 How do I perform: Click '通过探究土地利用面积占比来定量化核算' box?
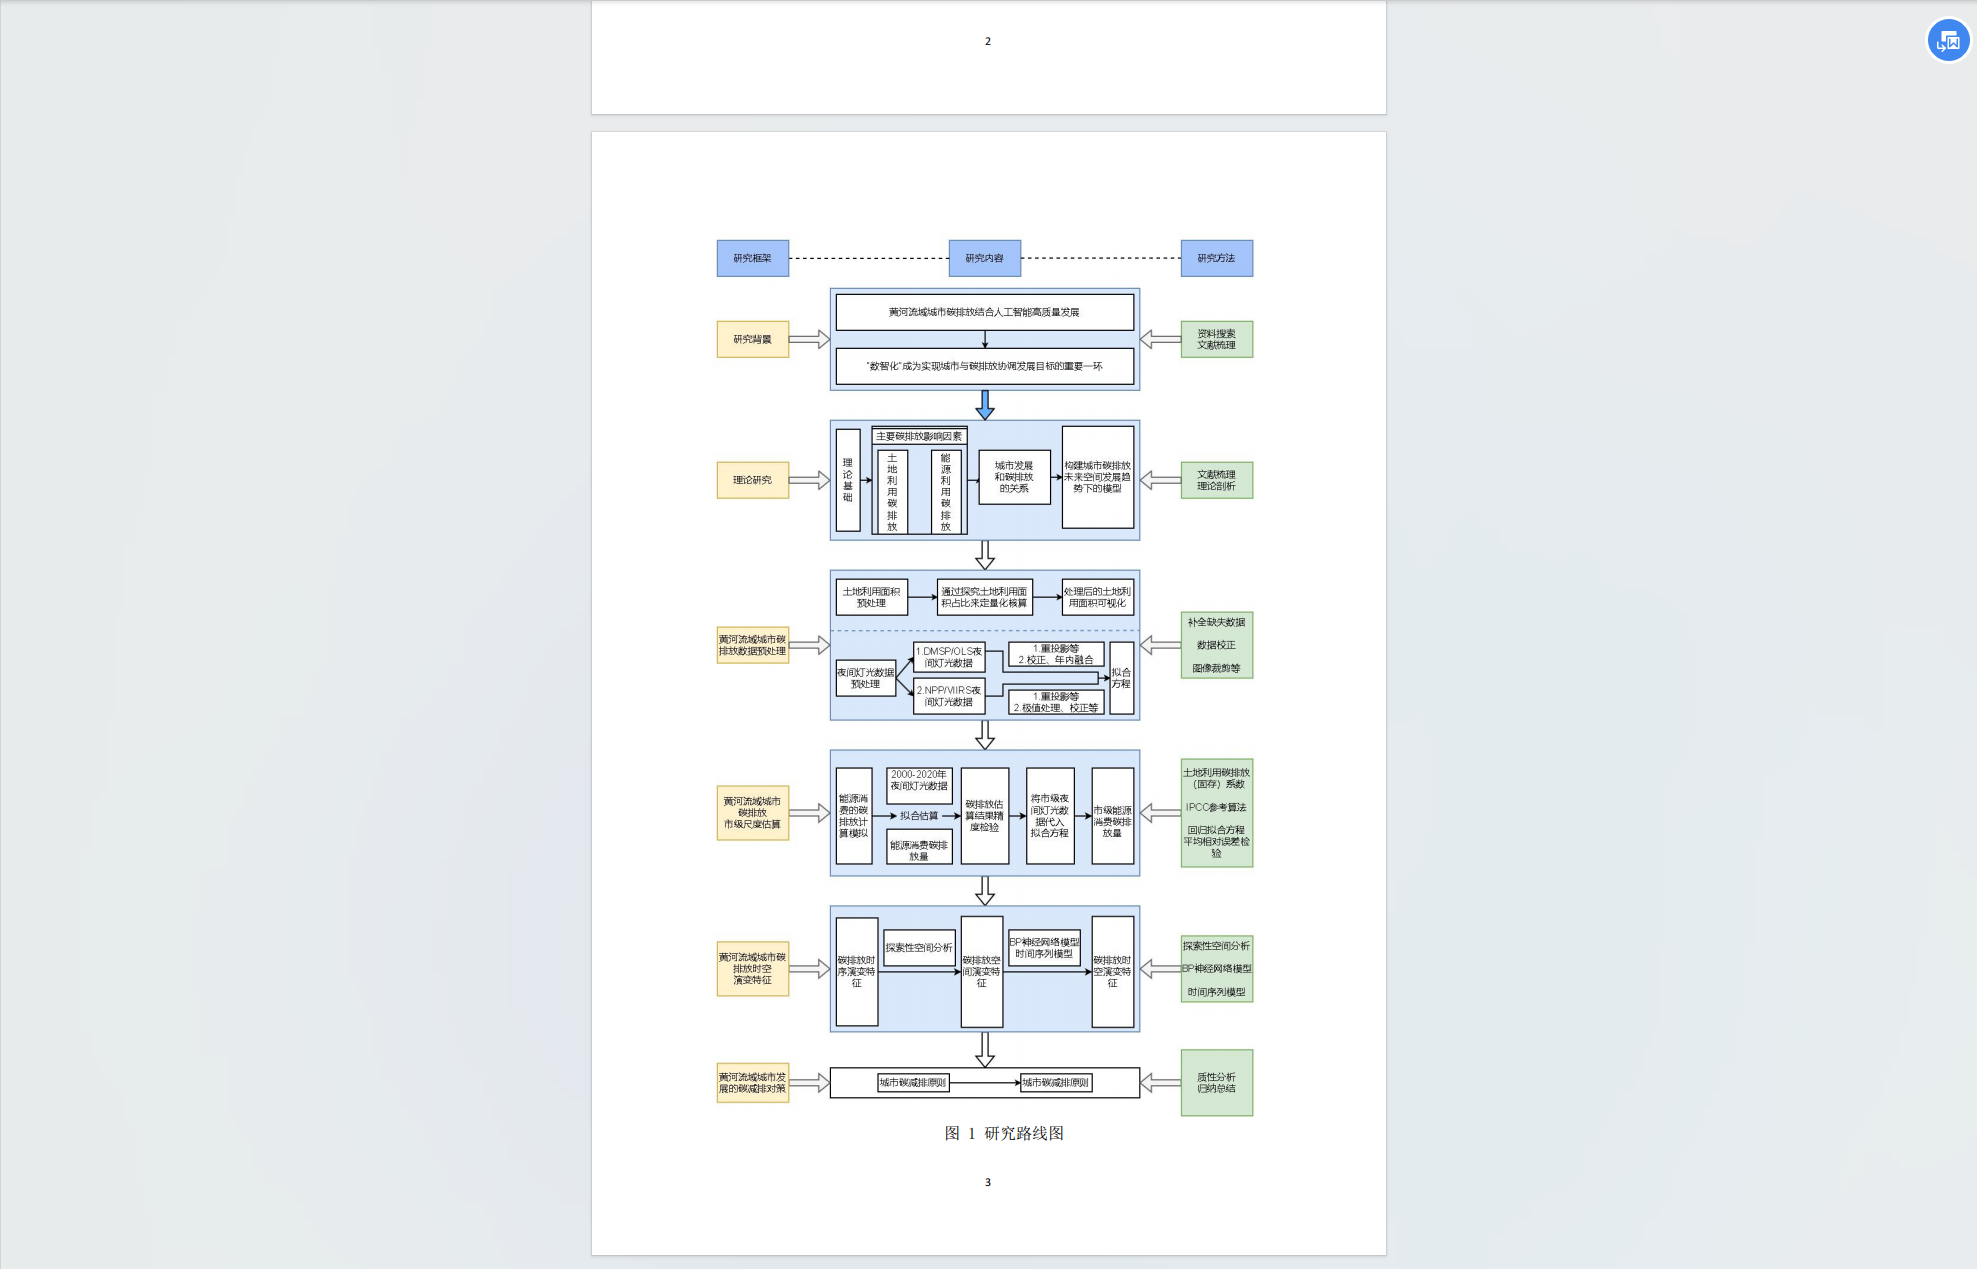click(985, 597)
